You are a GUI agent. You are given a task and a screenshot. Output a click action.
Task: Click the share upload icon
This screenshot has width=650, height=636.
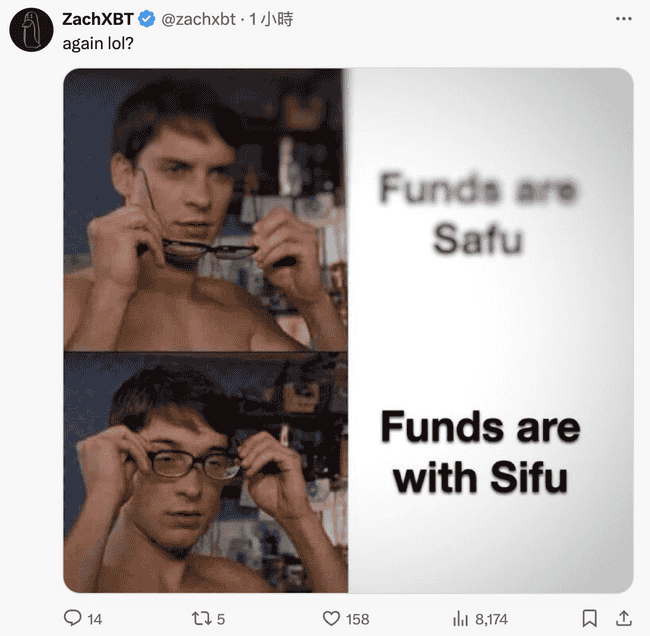coord(623,618)
